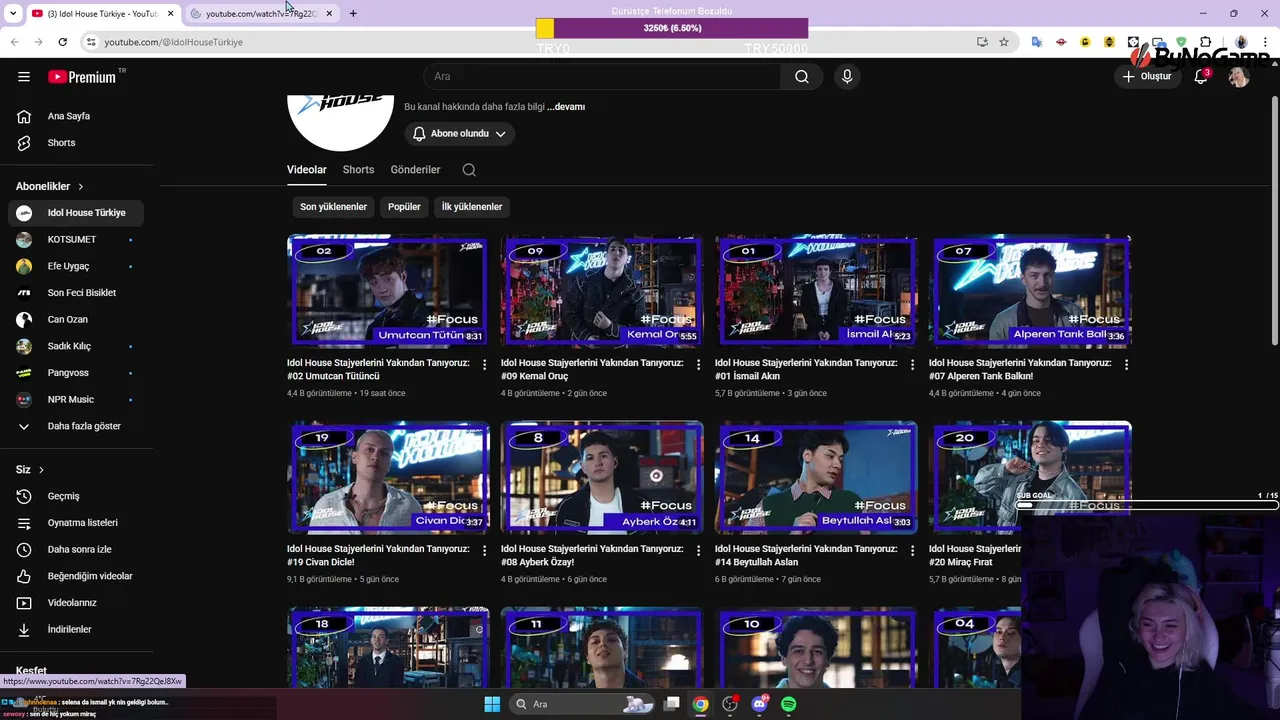Open Idol House Türkiye subscription
This screenshot has height=720, width=1280.
(x=76, y=213)
